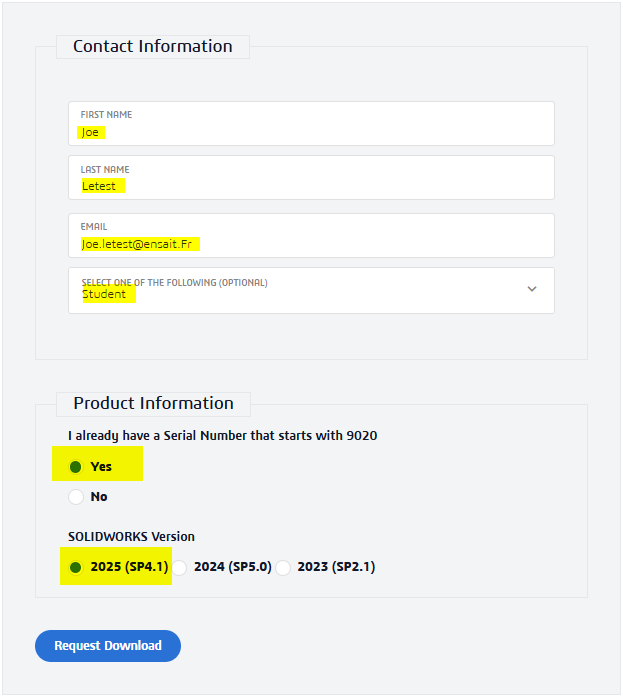
Task: Choose SOLIDWORKS version 2024 (SP5.0)
Action: click(x=180, y=567)
